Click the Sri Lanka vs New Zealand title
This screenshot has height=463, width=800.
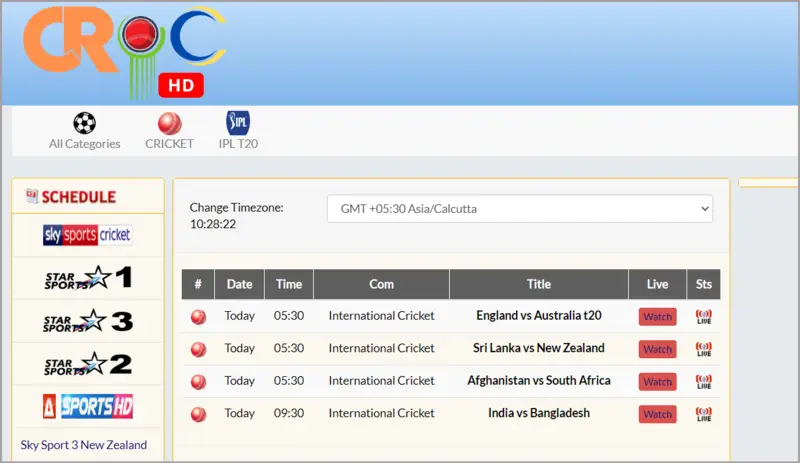pyautogui.click(x=539, y=348)
